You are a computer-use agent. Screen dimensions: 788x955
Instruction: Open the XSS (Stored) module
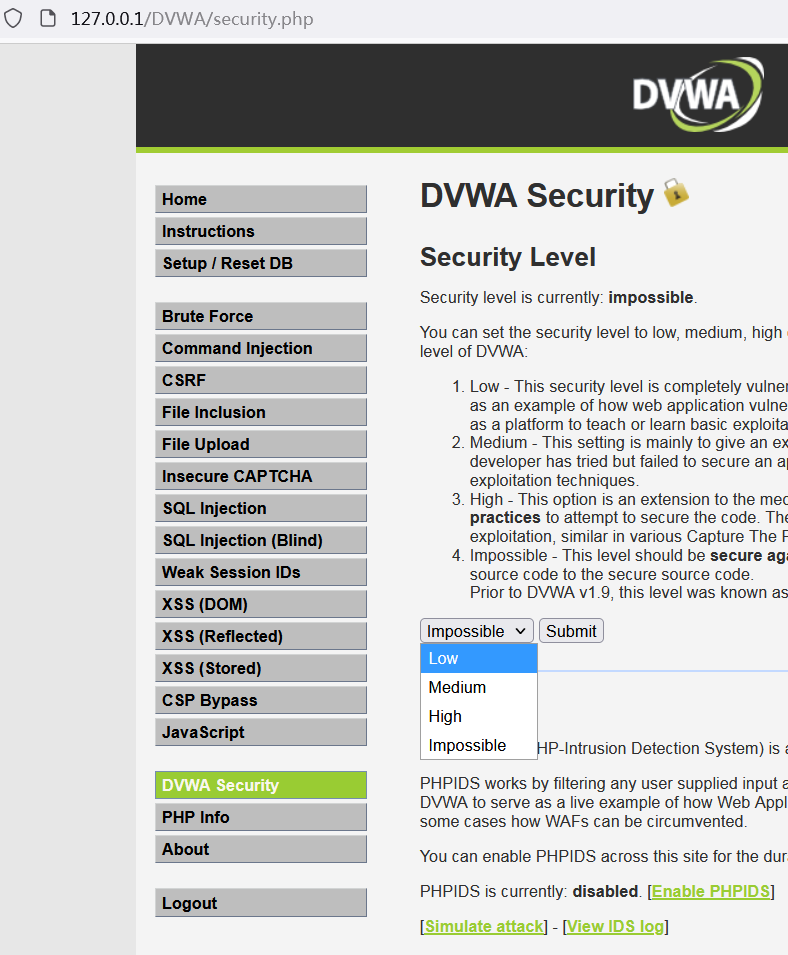261,668
